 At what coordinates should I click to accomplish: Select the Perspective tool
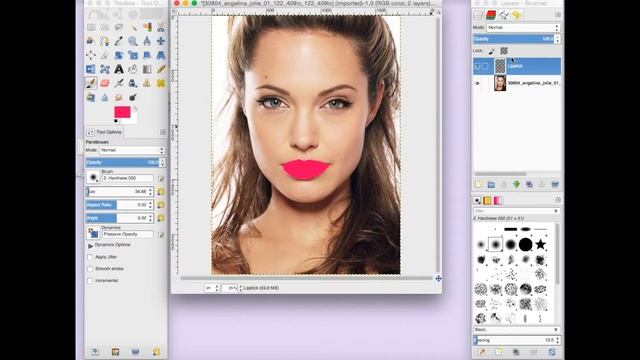click(161, 55)
